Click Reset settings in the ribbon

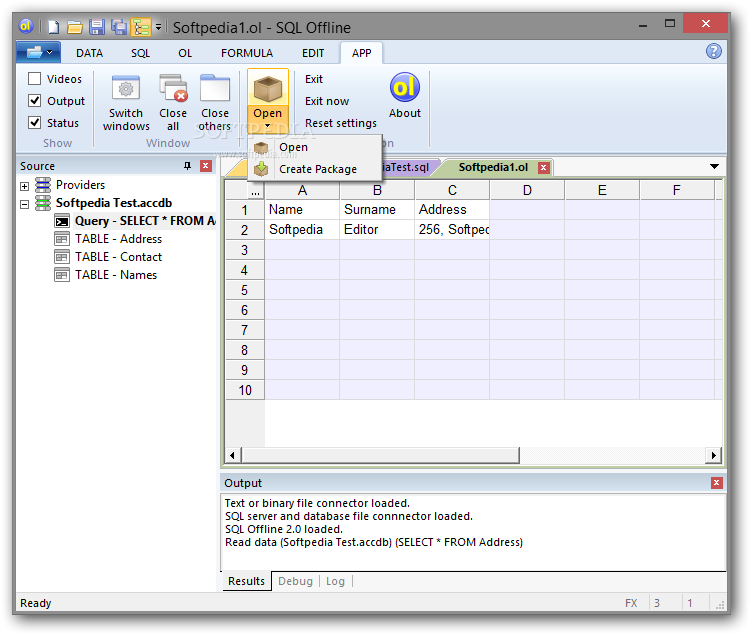(341, 123)
